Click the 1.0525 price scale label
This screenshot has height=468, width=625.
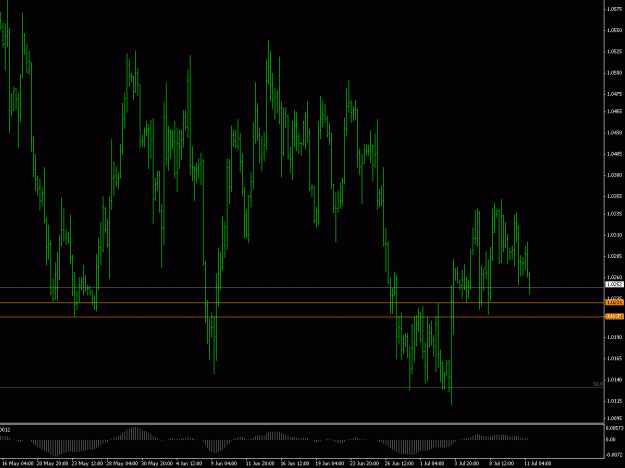click(614, 51)
